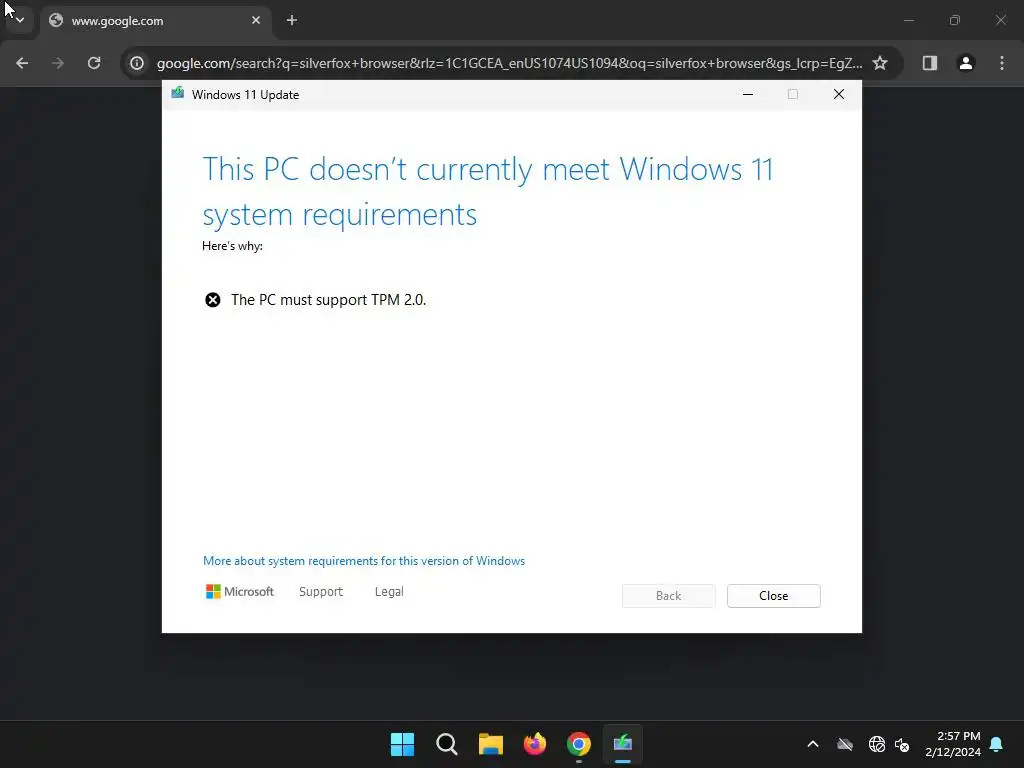Open File Explorer from the taskbar
This screenshot has height=768, width=1024.
pos(491,744)
